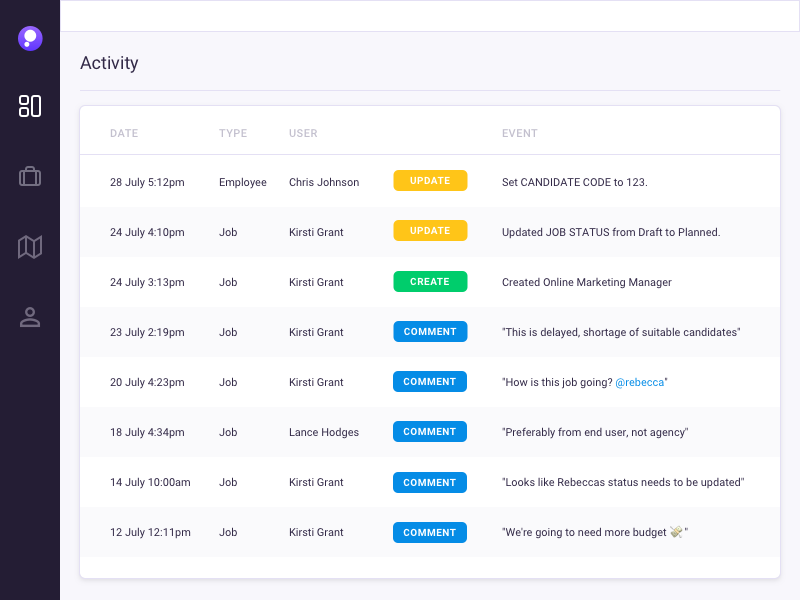Select date '24 July 3:13pm'
This screenshot has width=800, height=600.
click(147, 282)
